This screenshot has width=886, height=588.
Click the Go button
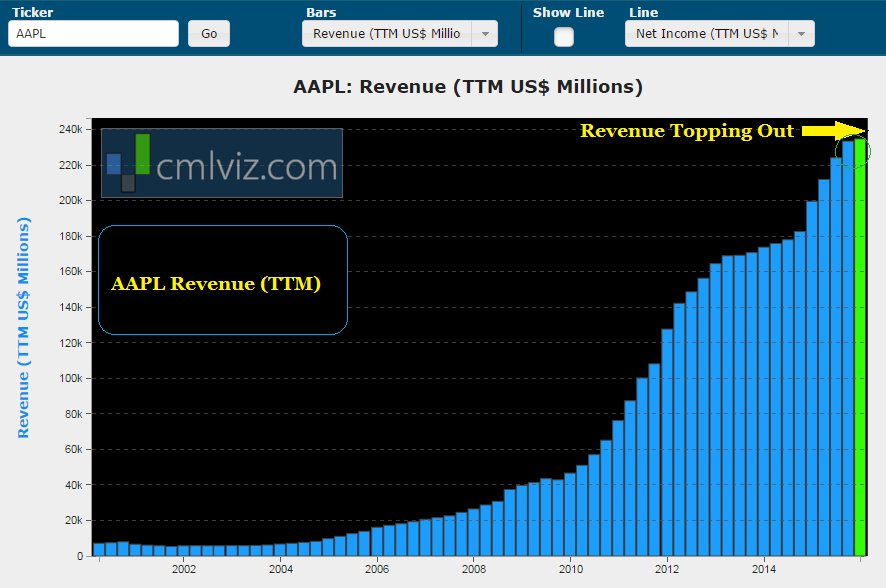(x=209, y=34)
